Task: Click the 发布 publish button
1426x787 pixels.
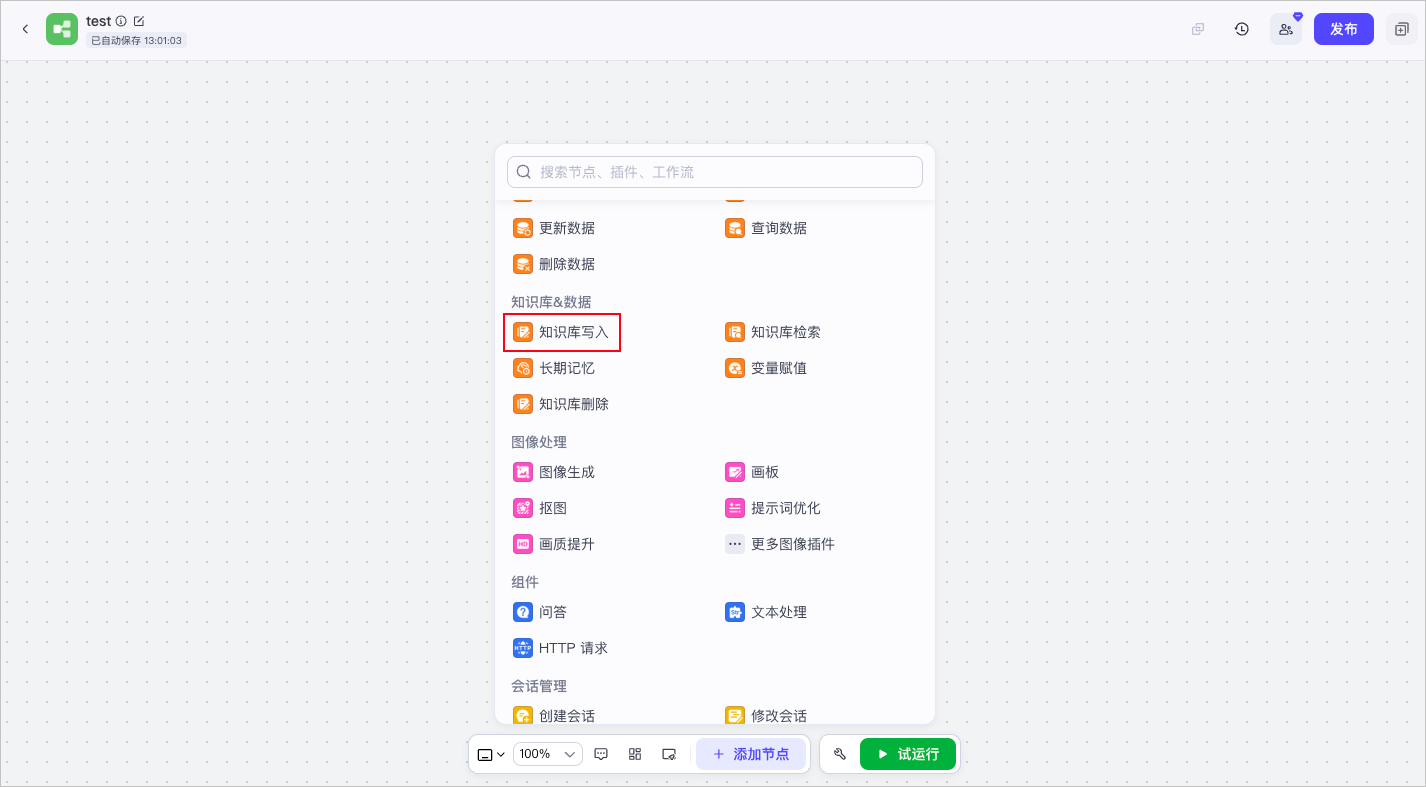Action: (1344, 29)
